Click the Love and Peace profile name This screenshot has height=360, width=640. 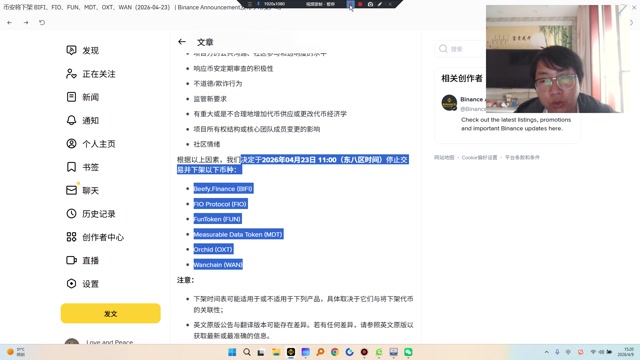tap(109, 342)
